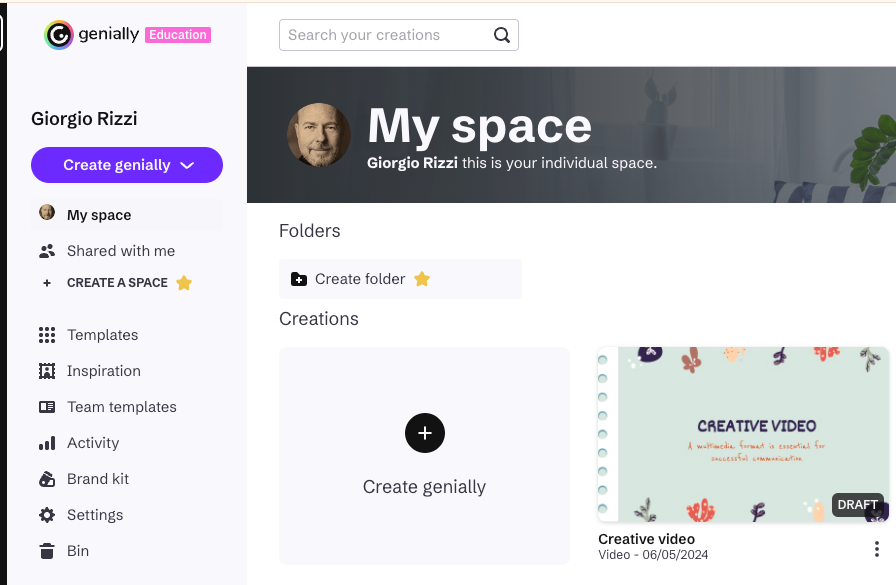Open Templates grid icon in sidebar
The image size is (896, 585).
coord(47,335)
